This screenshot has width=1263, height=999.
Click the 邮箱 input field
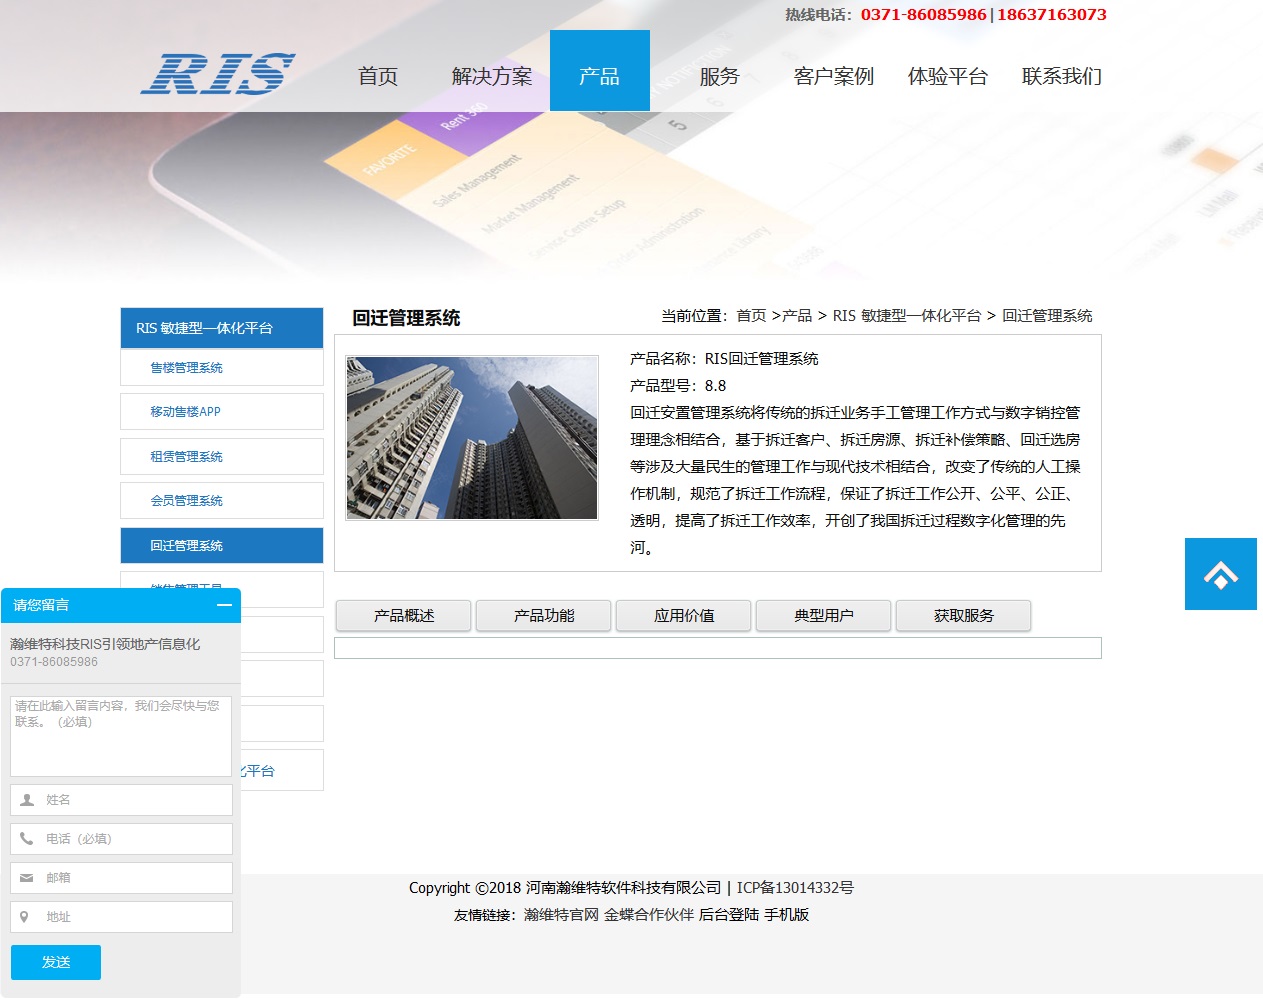[x=121, y=878]
